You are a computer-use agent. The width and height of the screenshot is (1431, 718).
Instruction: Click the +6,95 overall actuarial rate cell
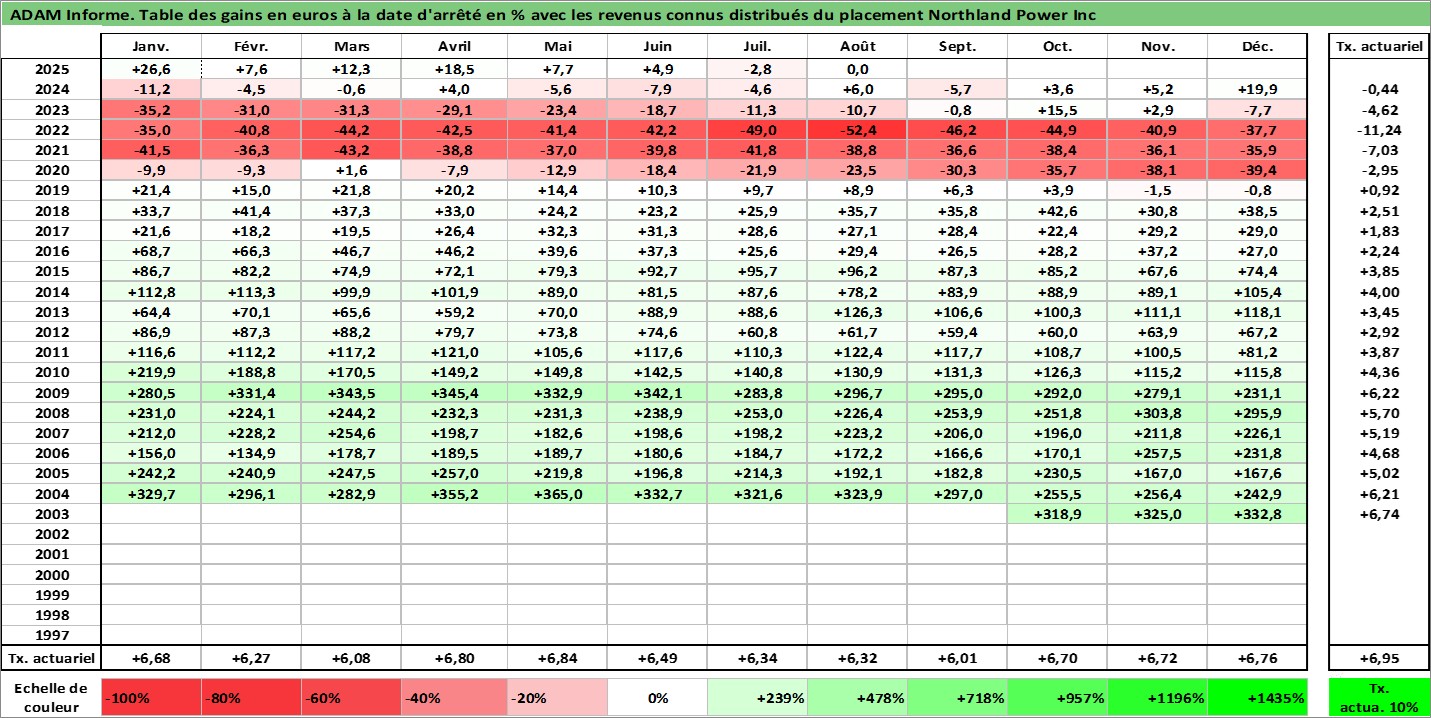[1378, 658]
